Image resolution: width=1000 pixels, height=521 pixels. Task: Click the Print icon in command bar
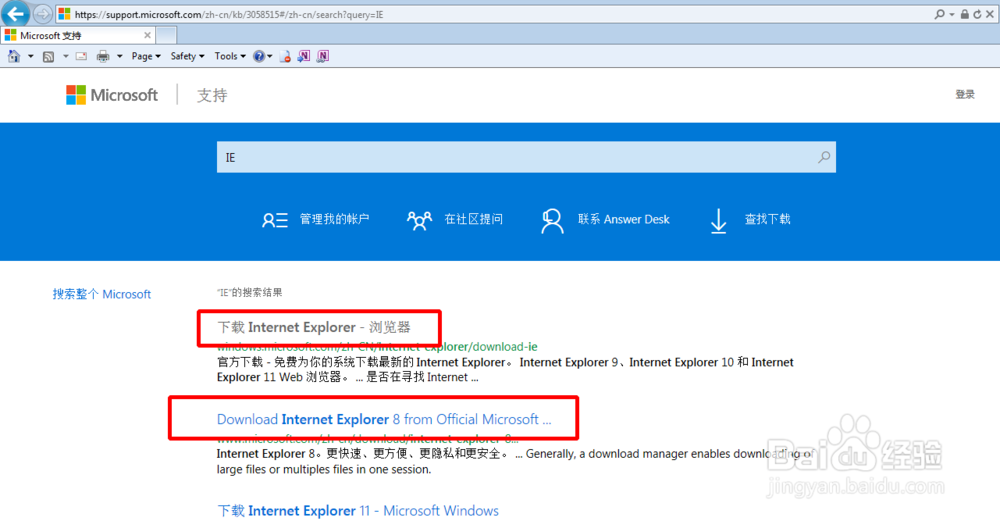point(103,57)
